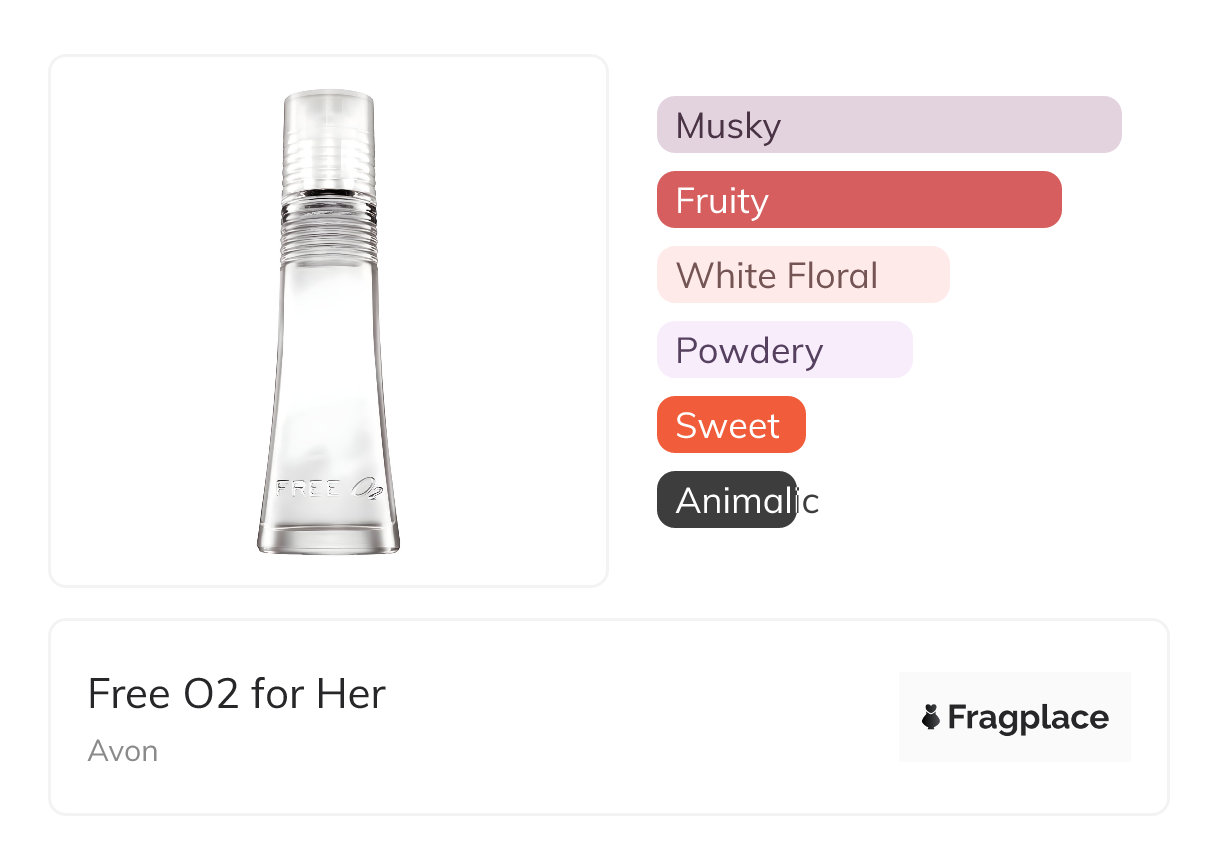Click the FREE O2 engraving on bottle
The image size is (1218, 864).
pyautogui.click(x=330, y=489)
